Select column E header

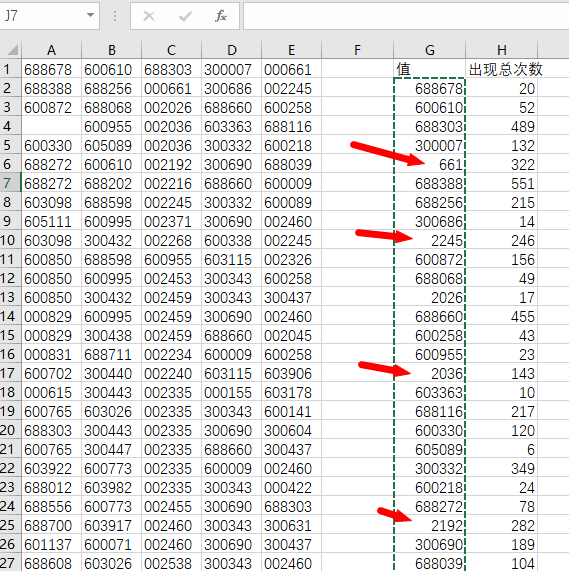pos(291,50)
